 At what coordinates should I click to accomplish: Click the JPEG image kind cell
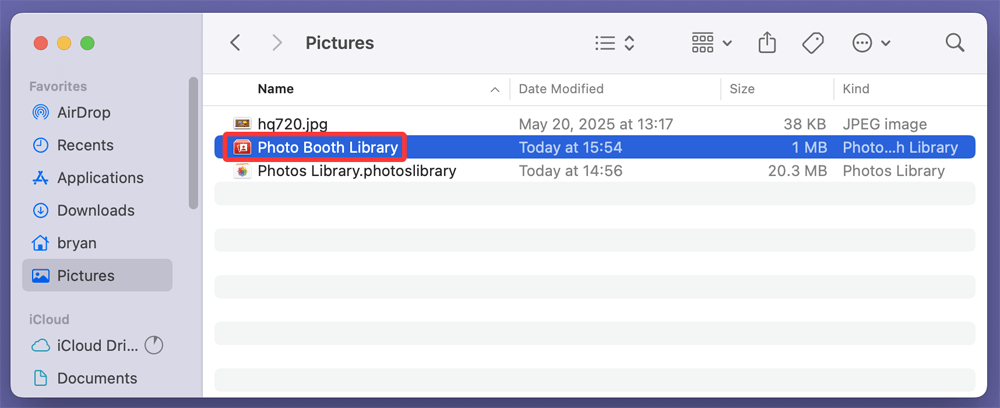click(885, 124)
